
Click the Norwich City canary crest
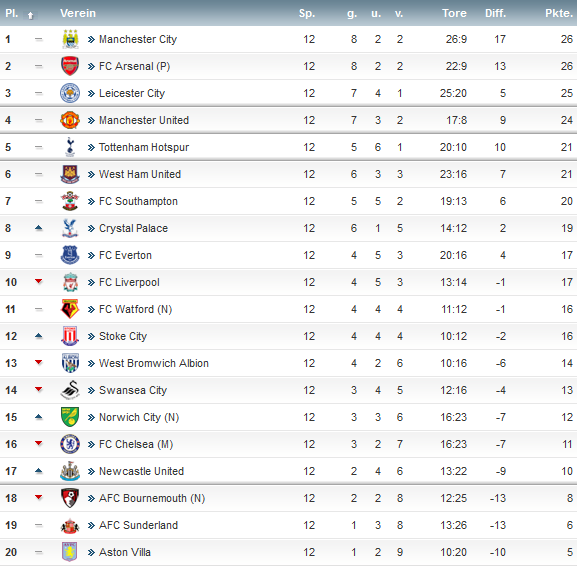point(70,417)
